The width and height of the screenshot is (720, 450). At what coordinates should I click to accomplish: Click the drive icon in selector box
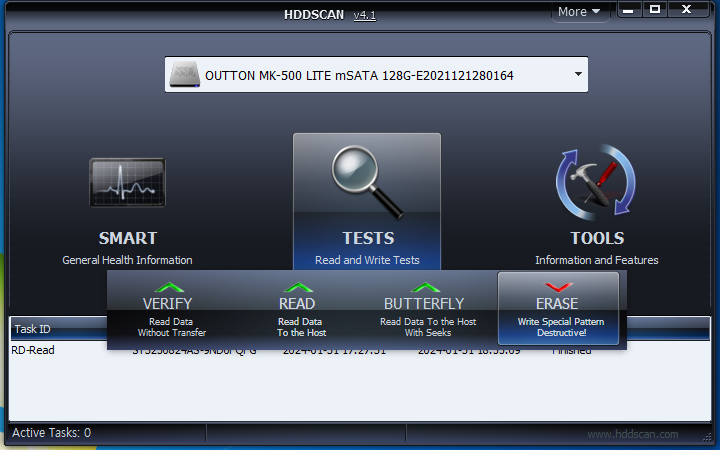[x=184, y=75]
